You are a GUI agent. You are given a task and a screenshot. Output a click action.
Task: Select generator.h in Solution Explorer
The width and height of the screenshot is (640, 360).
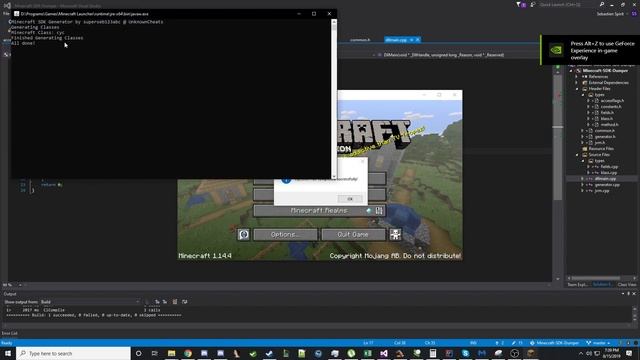point(605,136)
